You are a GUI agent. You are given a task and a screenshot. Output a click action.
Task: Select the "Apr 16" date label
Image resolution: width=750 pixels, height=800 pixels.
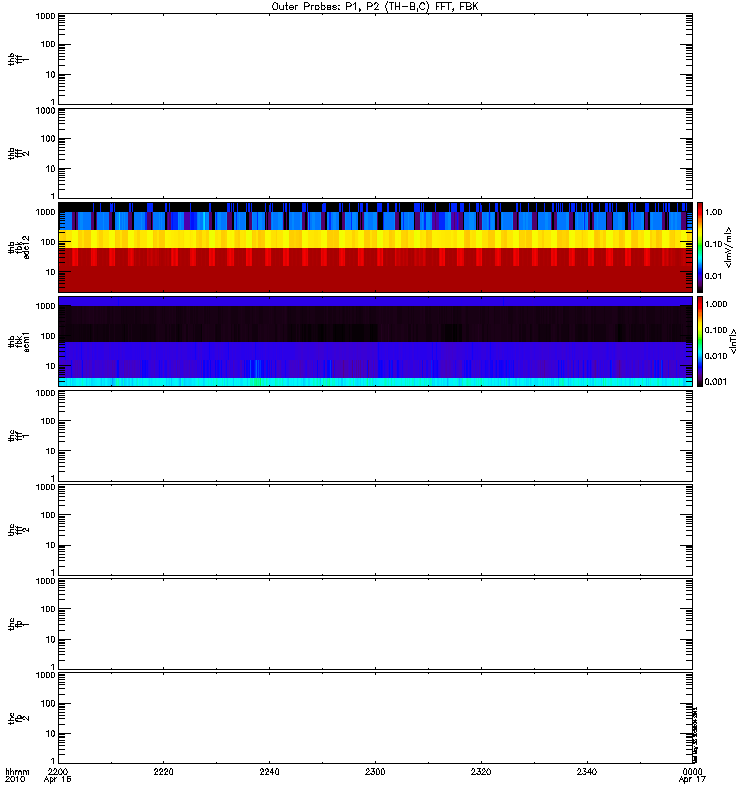[57, 780]
